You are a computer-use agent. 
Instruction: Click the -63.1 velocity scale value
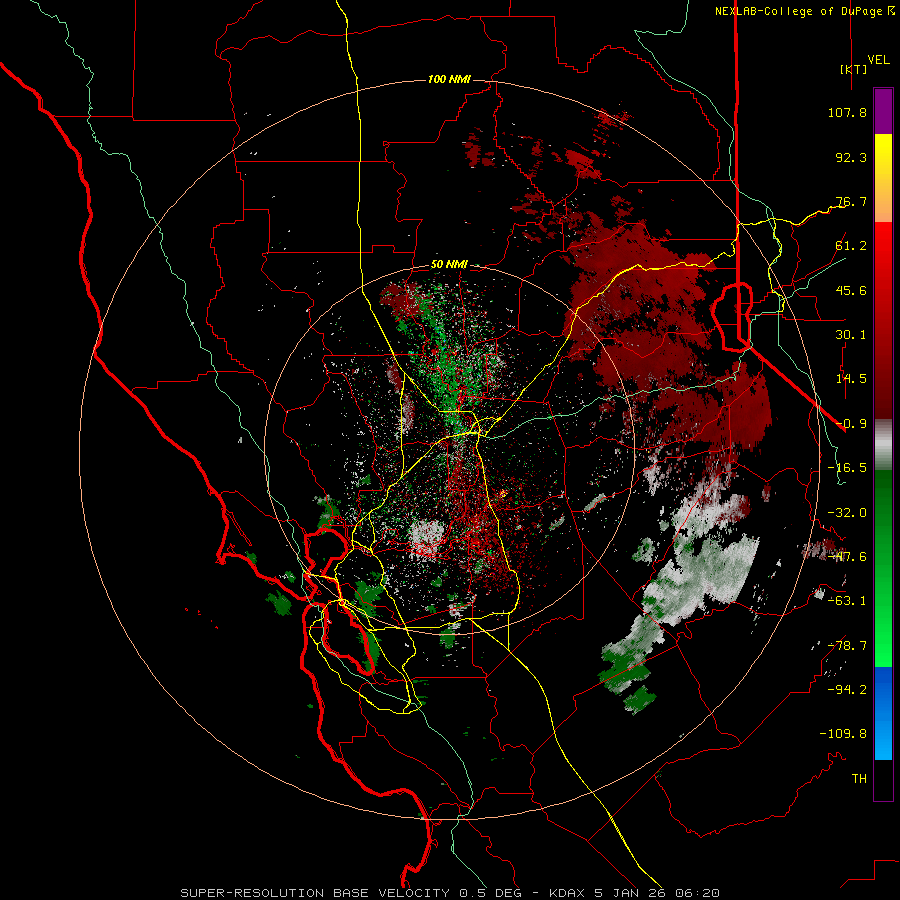847,601
